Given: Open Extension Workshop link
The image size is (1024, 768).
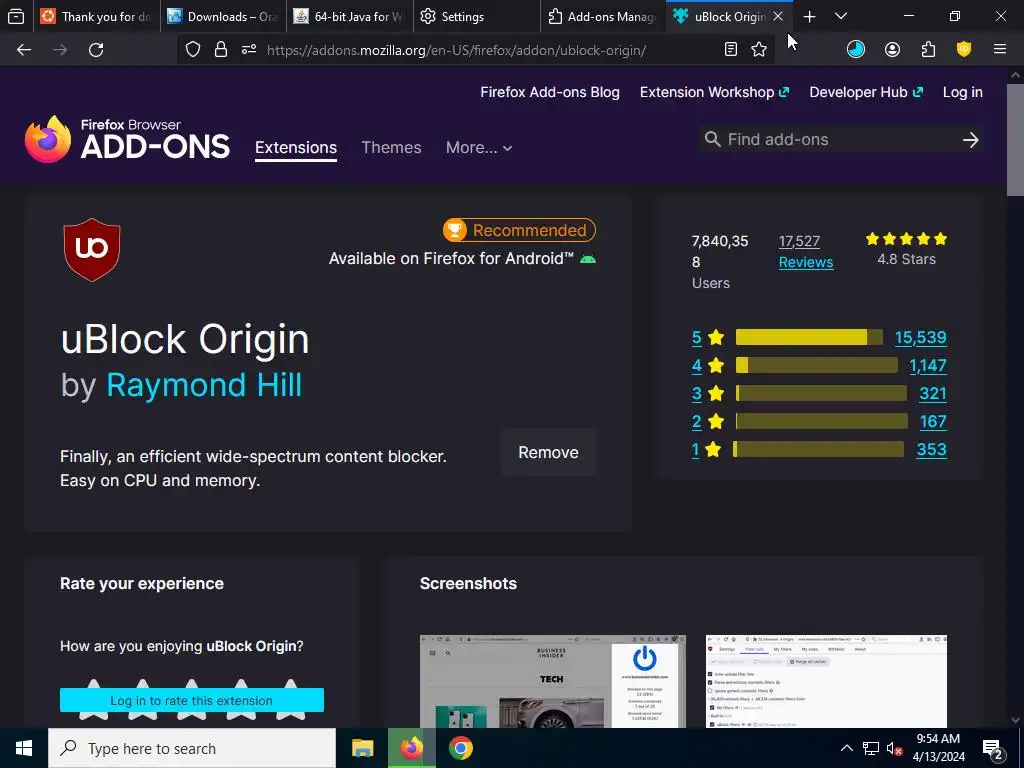Looking at the screenshot, I should (714, 92).
